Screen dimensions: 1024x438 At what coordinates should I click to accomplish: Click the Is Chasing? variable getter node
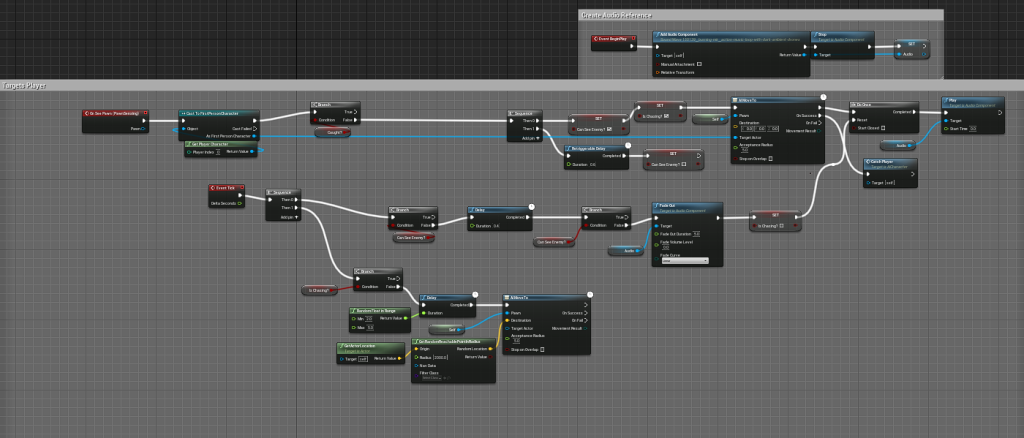318,290
